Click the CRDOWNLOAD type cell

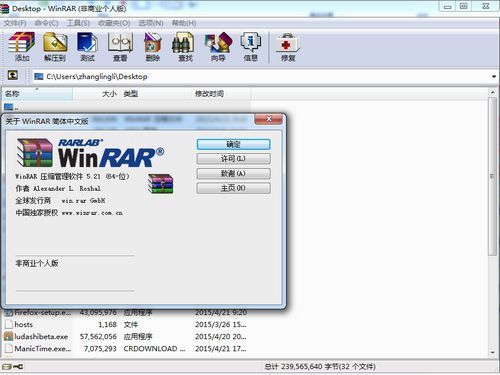point(154,348)
